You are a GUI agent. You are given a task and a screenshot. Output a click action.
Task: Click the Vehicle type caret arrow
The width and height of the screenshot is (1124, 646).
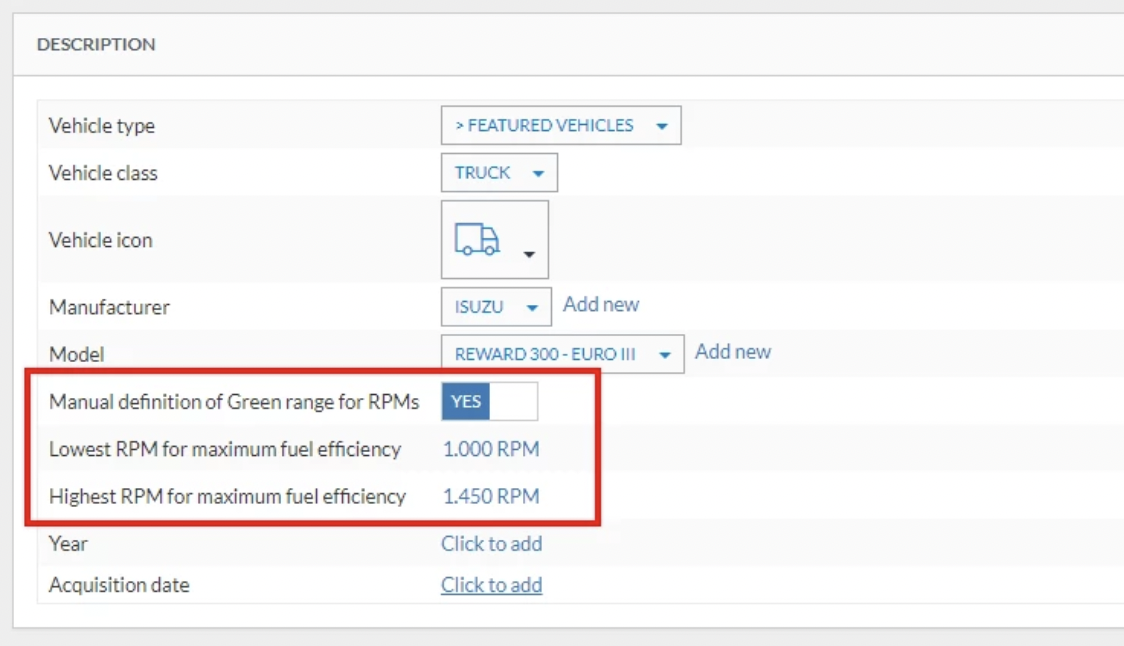point(662,126)
